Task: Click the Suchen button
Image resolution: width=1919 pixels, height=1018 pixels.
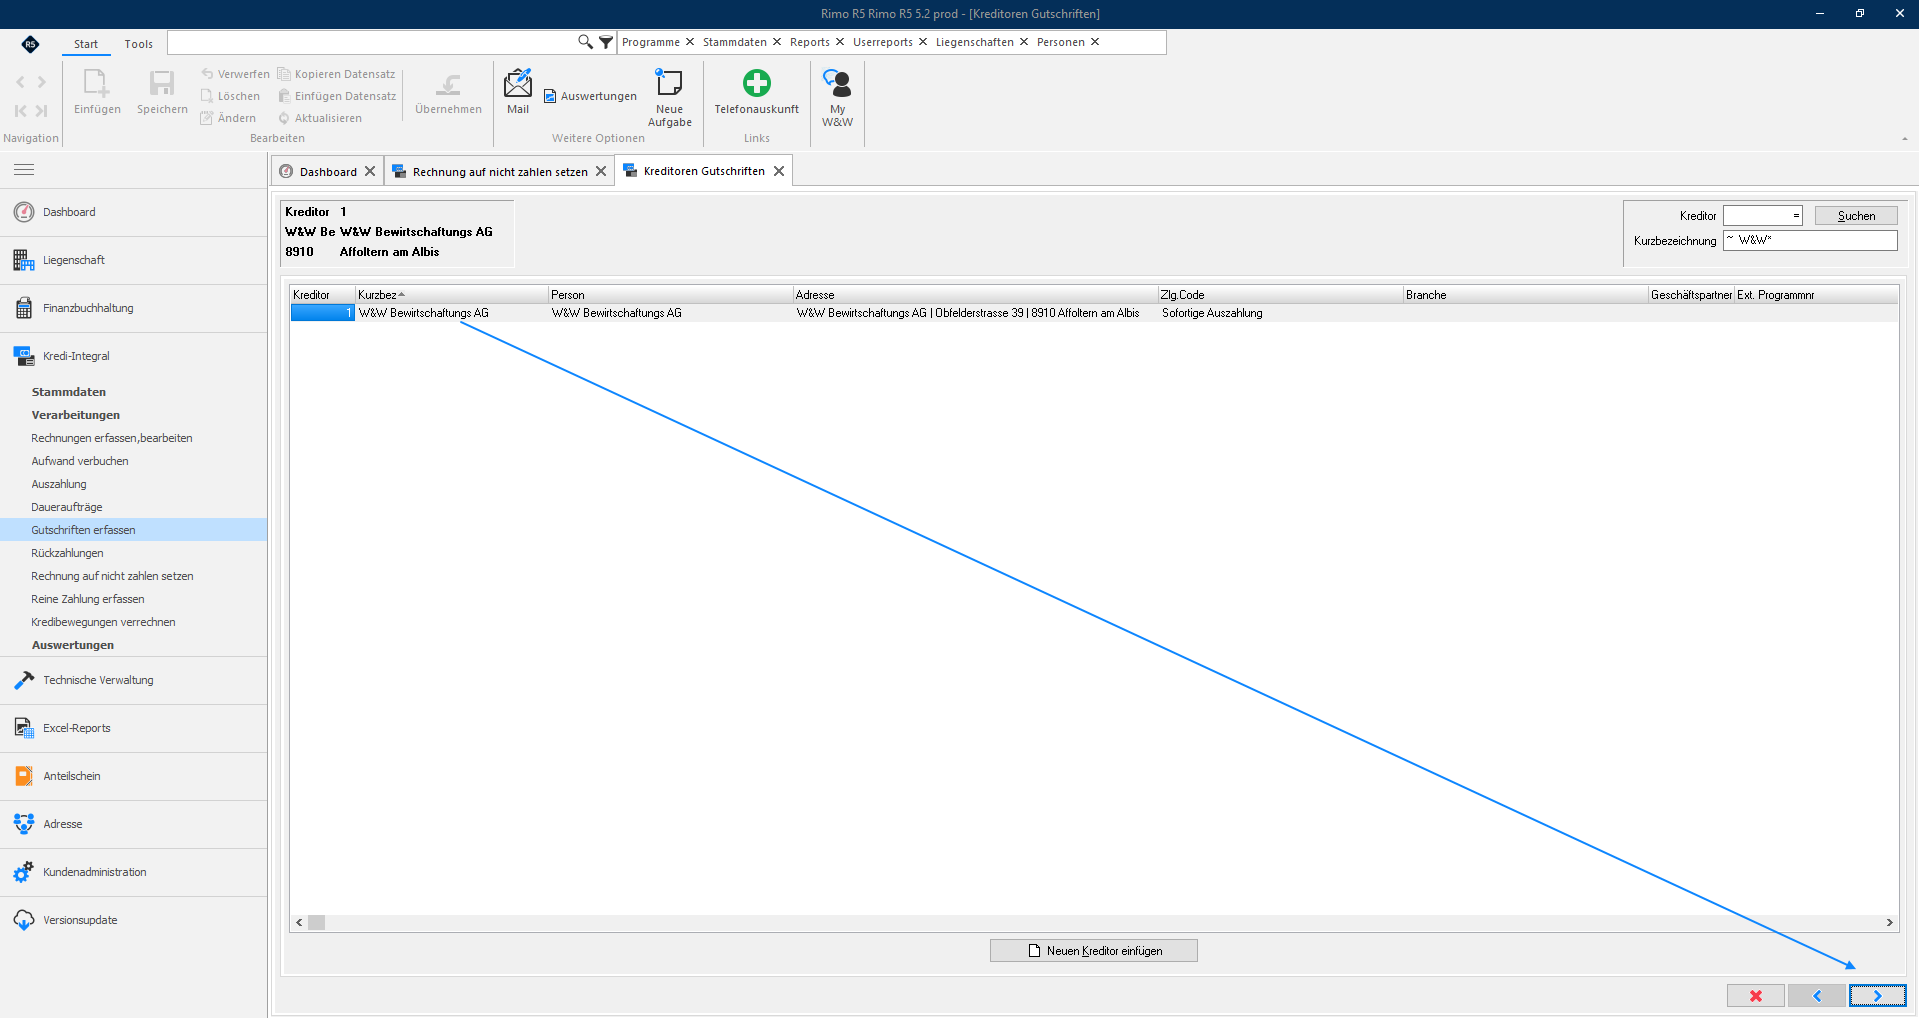Action: (x=1856, y=216)
